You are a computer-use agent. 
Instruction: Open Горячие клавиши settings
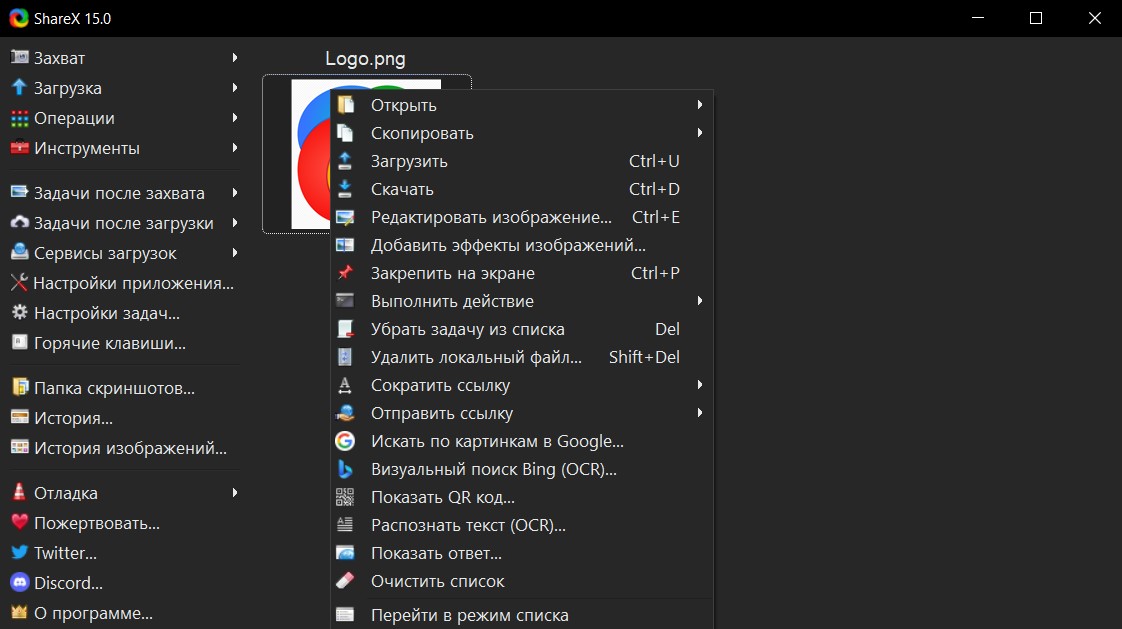[110, 343]
